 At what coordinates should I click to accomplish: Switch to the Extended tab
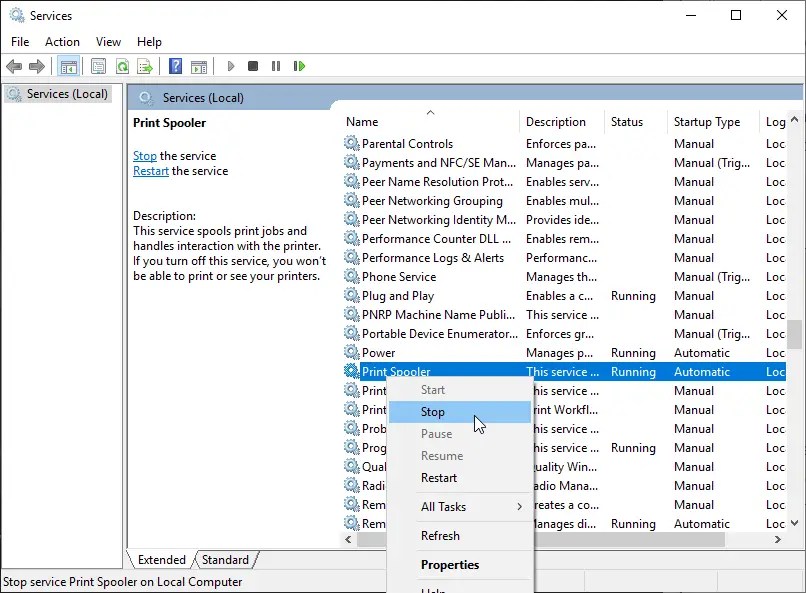(x=161, y=560)
